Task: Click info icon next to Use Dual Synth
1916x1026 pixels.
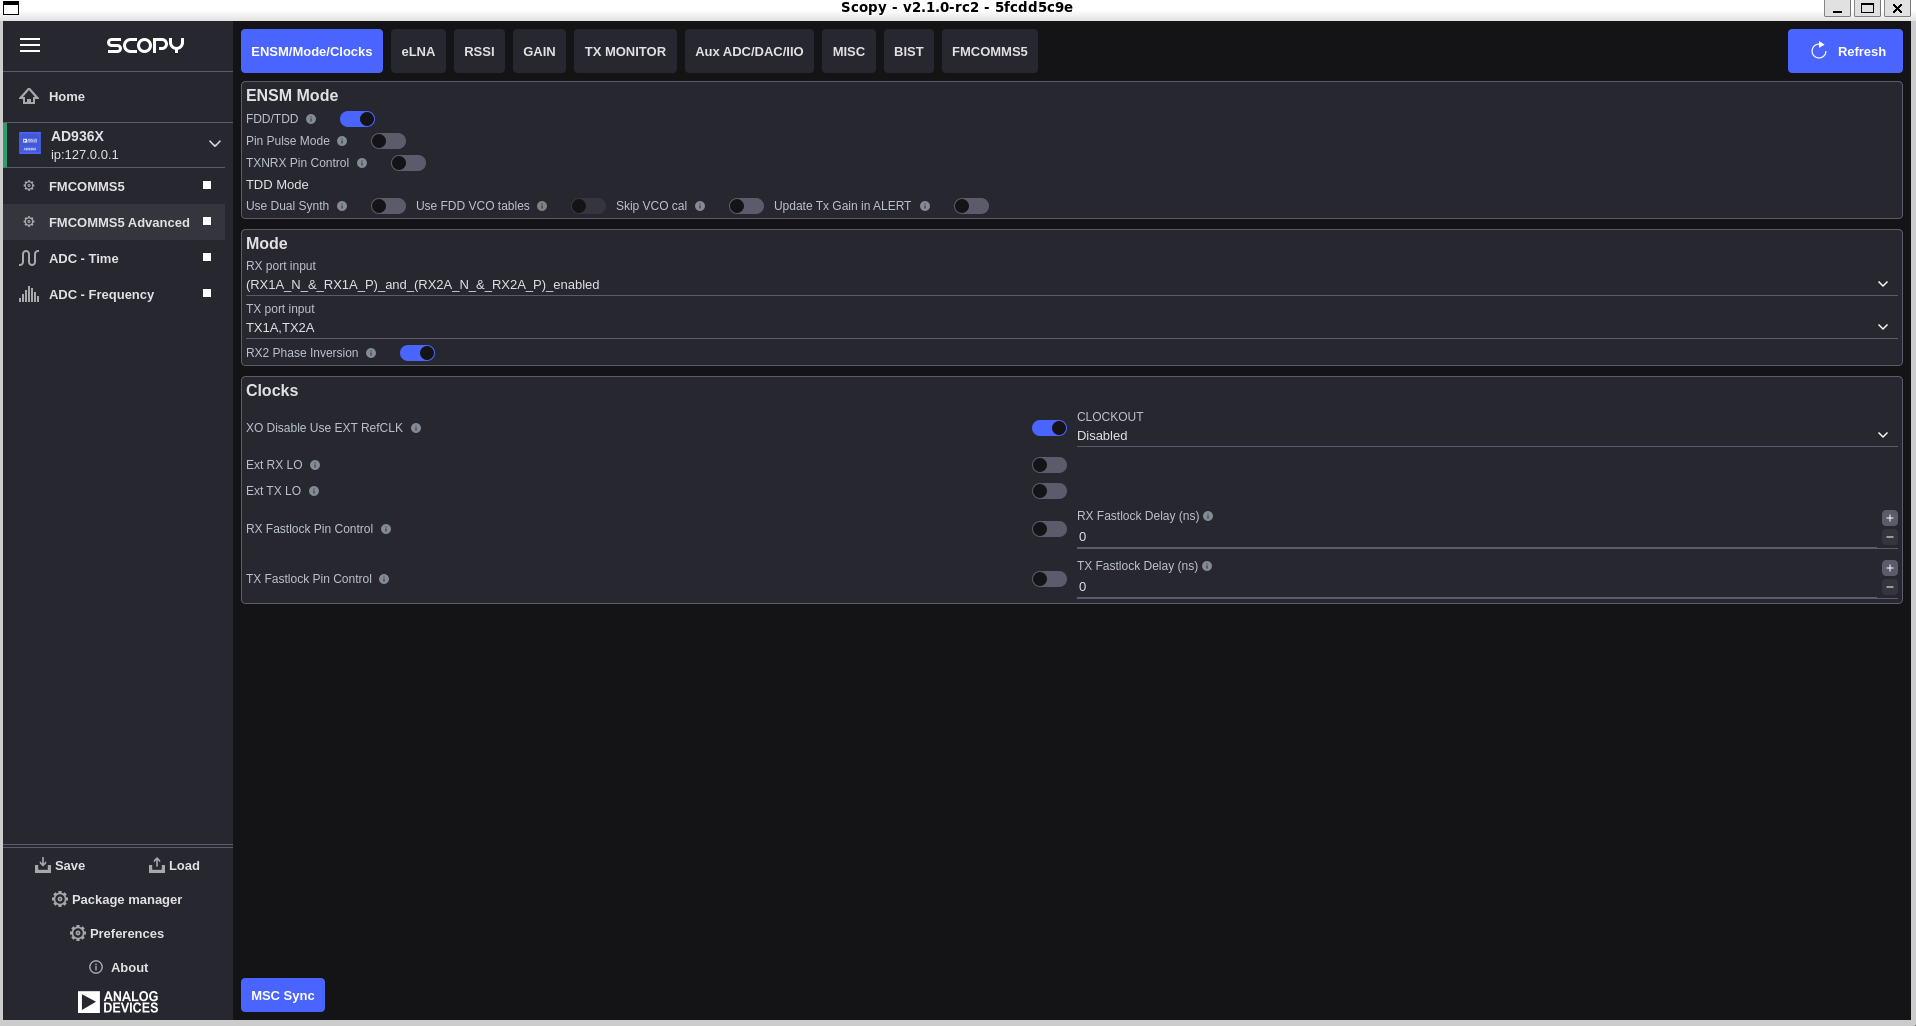Action: coord(342,206)
